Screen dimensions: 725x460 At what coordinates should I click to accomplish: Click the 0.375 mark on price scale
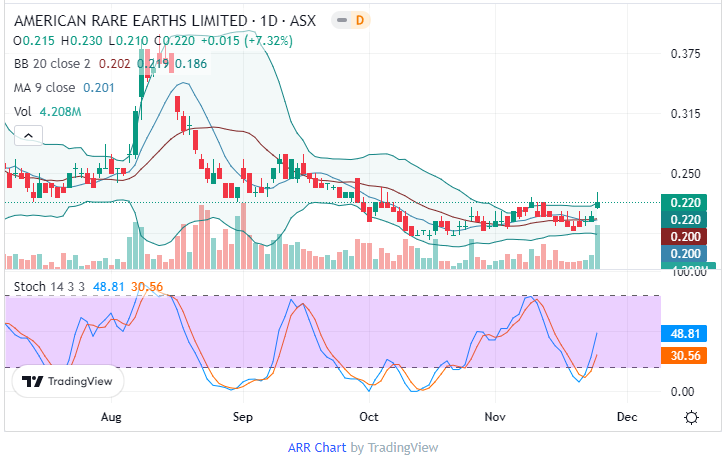683,54
